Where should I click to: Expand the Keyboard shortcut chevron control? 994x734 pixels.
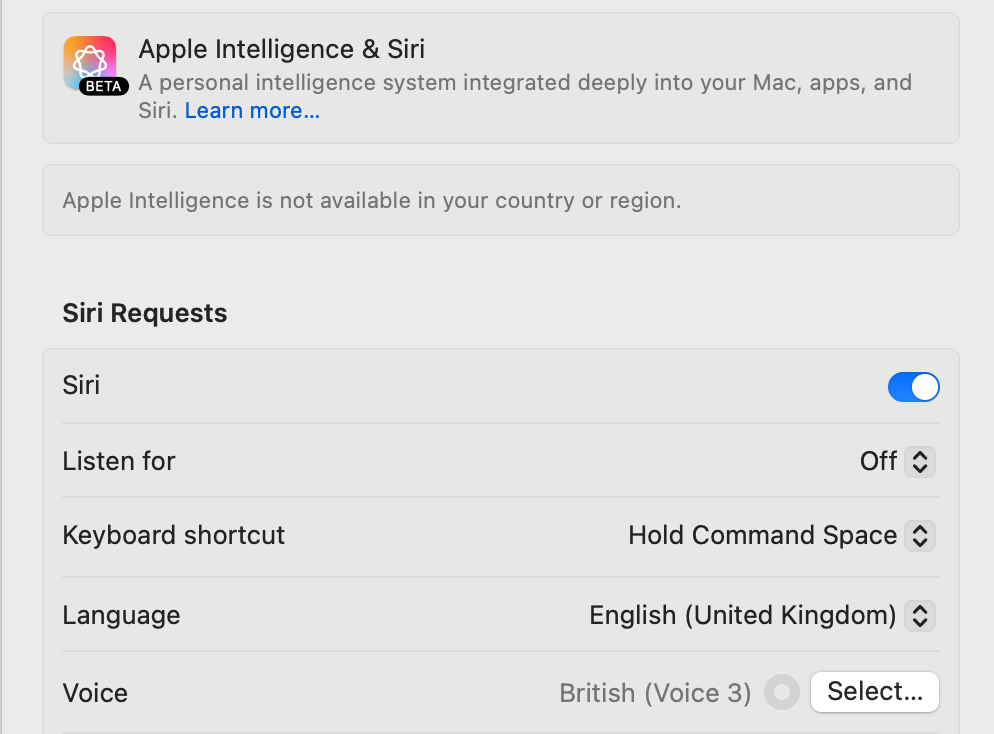(920, 536)
